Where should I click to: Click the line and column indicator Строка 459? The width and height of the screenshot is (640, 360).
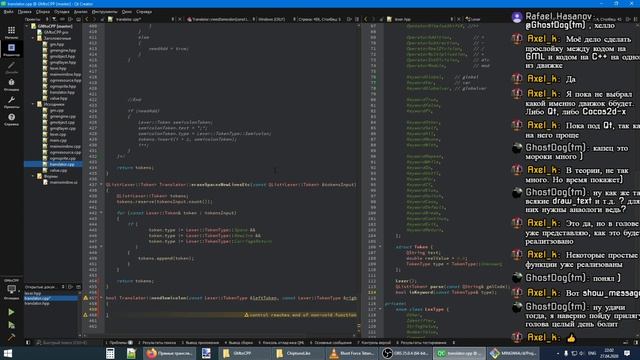pyautogui.click(x=320, y=19)
